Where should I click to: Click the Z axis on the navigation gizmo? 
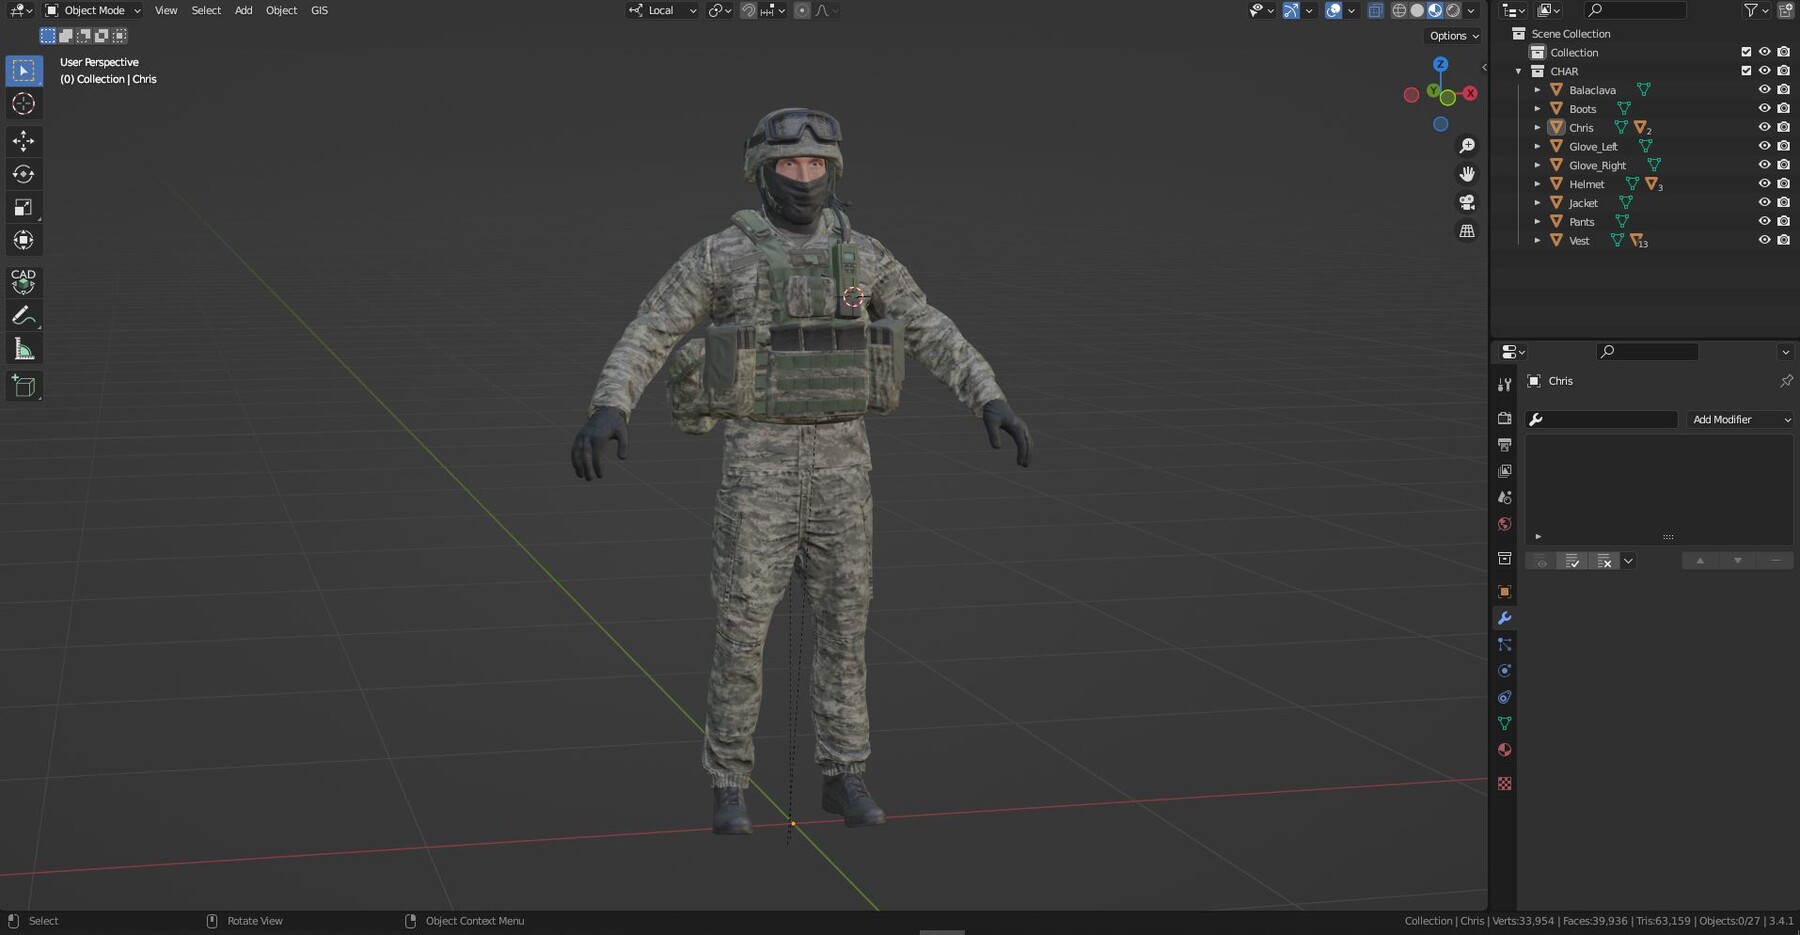point(1440,64)
